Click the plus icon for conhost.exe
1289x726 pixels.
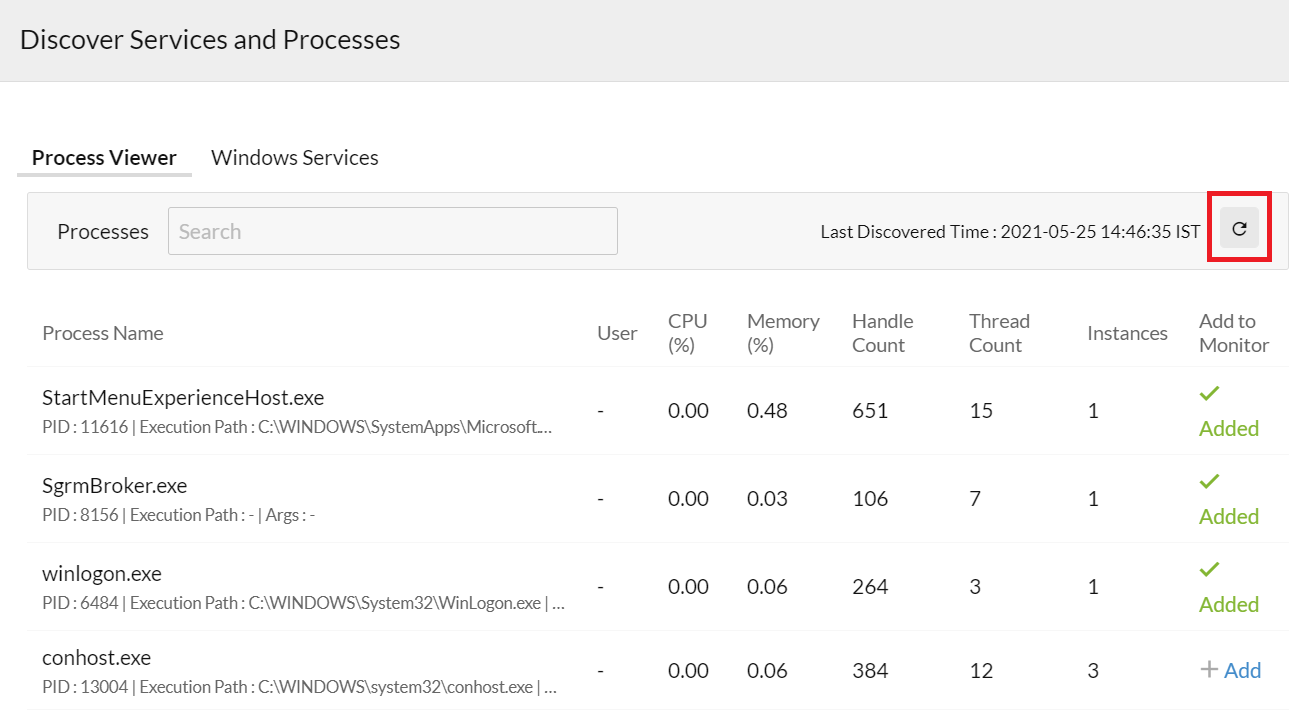[1209, 670]
